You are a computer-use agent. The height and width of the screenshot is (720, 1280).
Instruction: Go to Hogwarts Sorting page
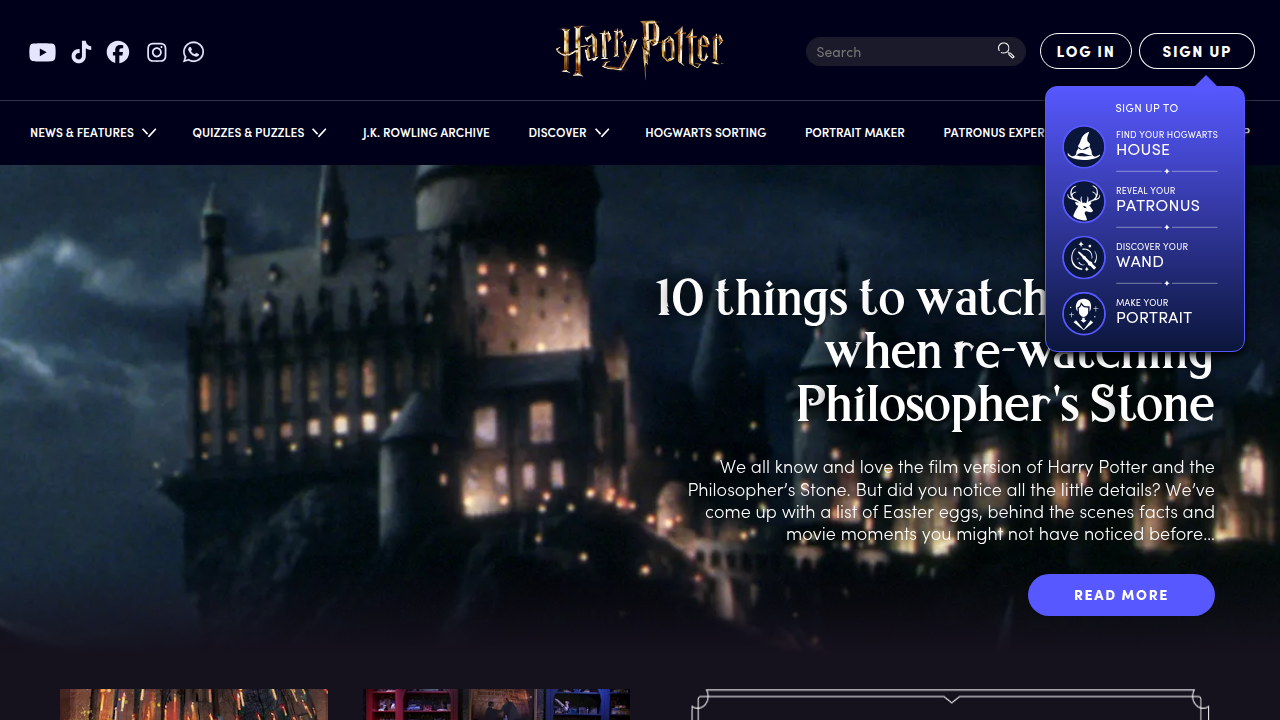[x=706, y=133]
